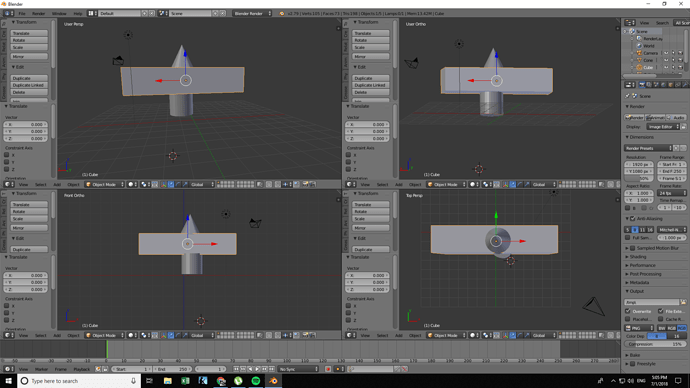Open the World properties tab icon
690x388 pixels.
pos(663,85)
